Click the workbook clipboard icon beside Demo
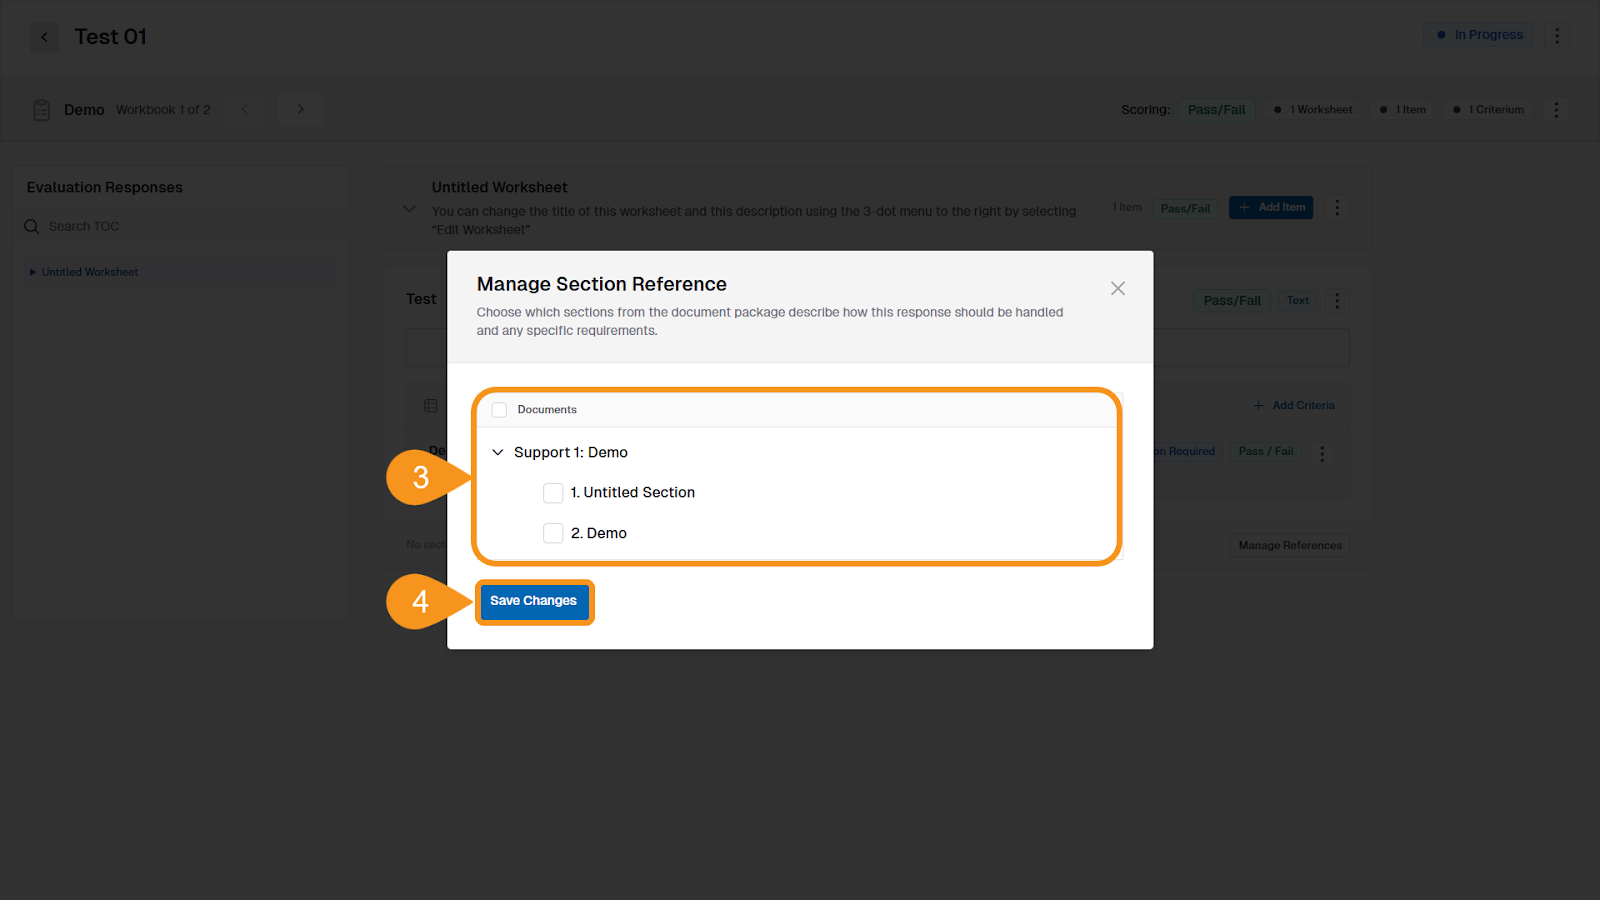Image resolution: width=1600 pixels, height=900 pixels. 41,110
